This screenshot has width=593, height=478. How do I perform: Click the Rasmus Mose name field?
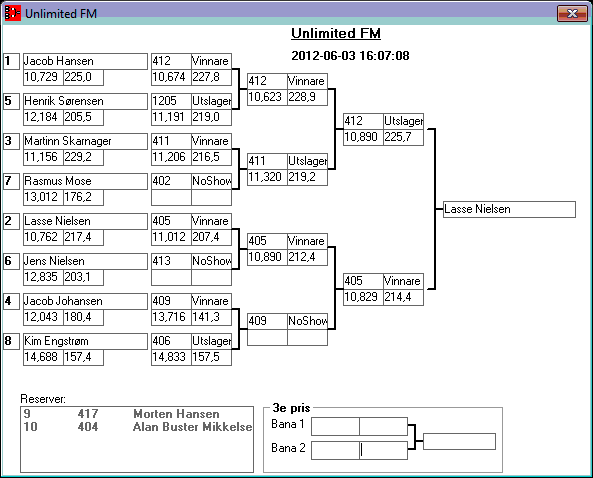pos(85,182)
